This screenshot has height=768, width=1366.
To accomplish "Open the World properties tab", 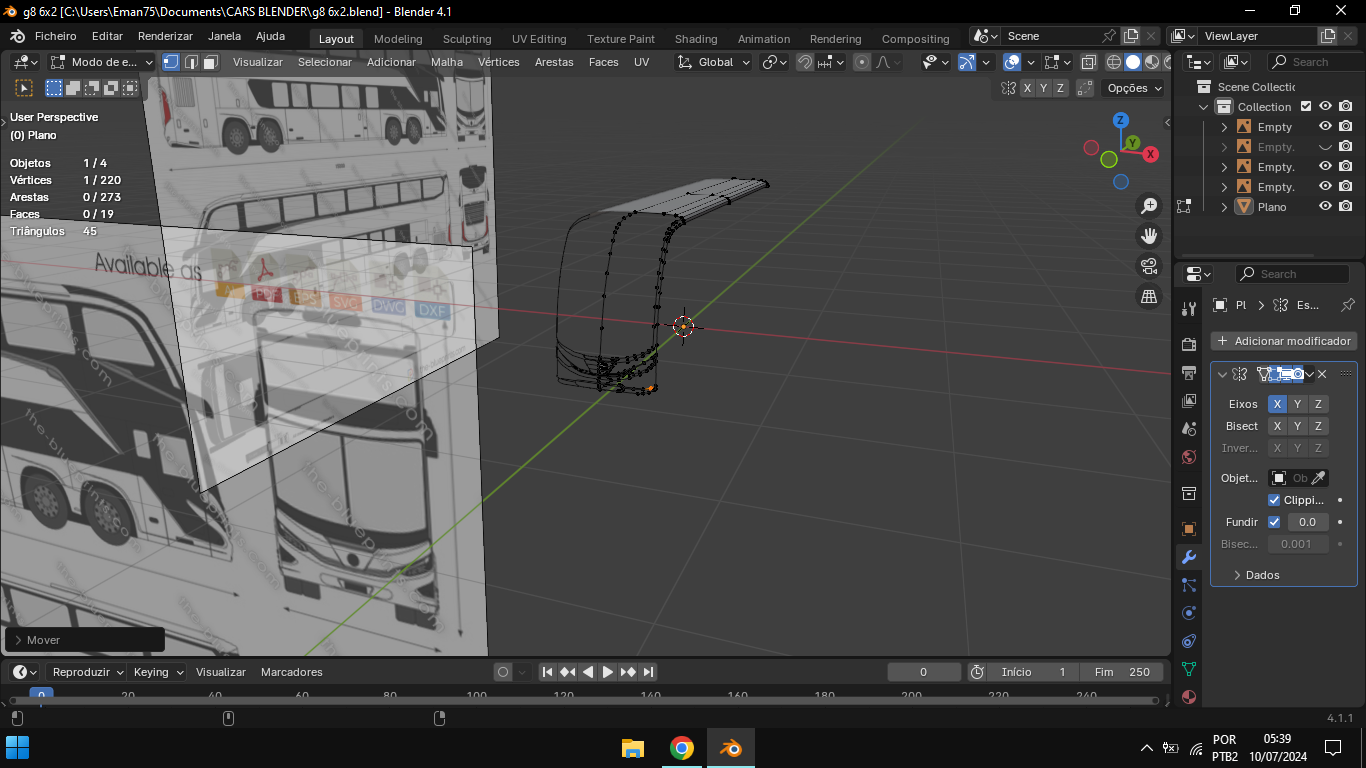I will [x=1189, y=457].
